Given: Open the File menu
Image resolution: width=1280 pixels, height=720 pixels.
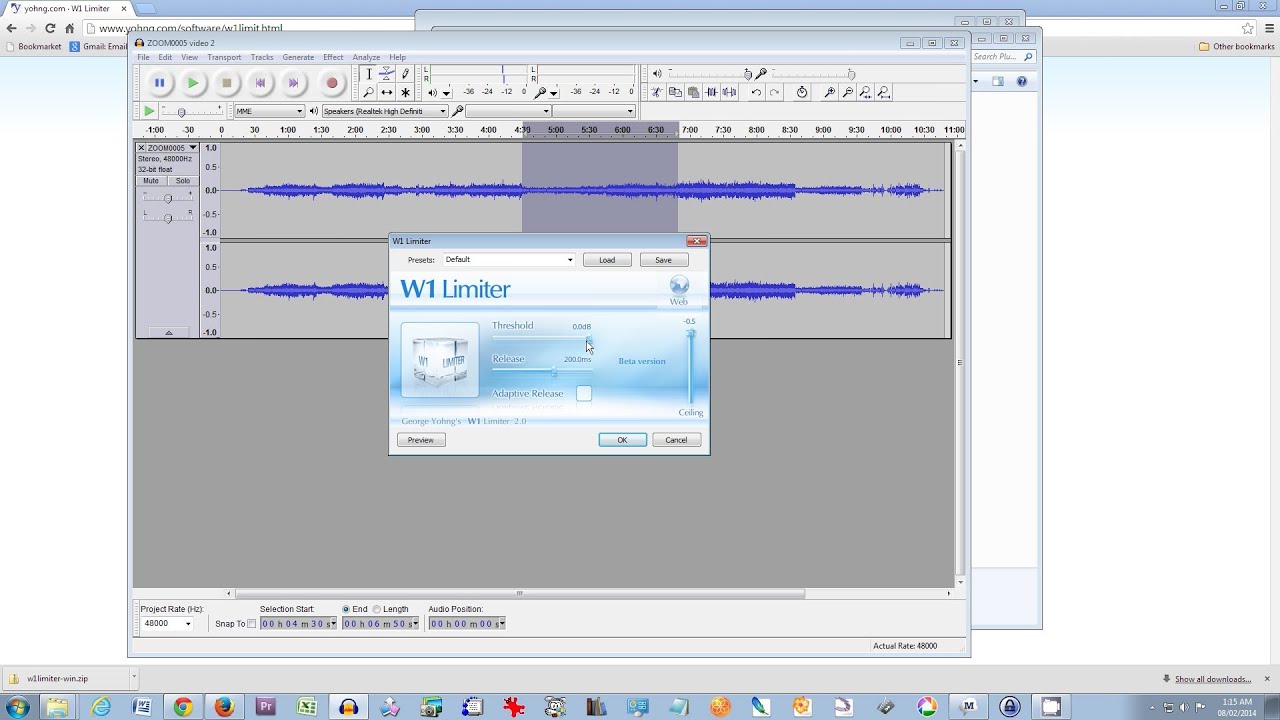Looking at the screenshot, I should 143,57.
